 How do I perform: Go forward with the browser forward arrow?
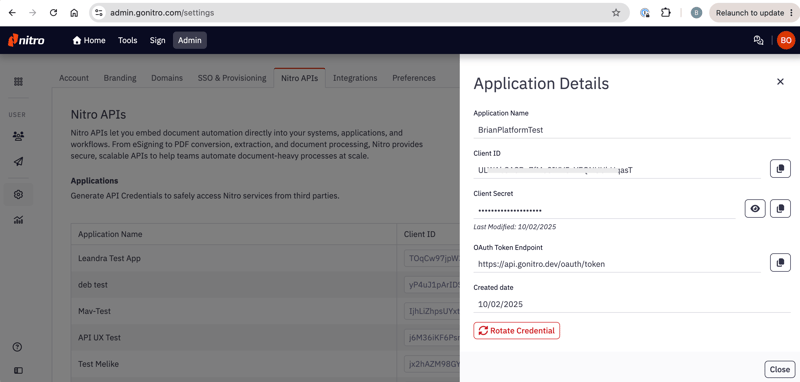[33, 13]
